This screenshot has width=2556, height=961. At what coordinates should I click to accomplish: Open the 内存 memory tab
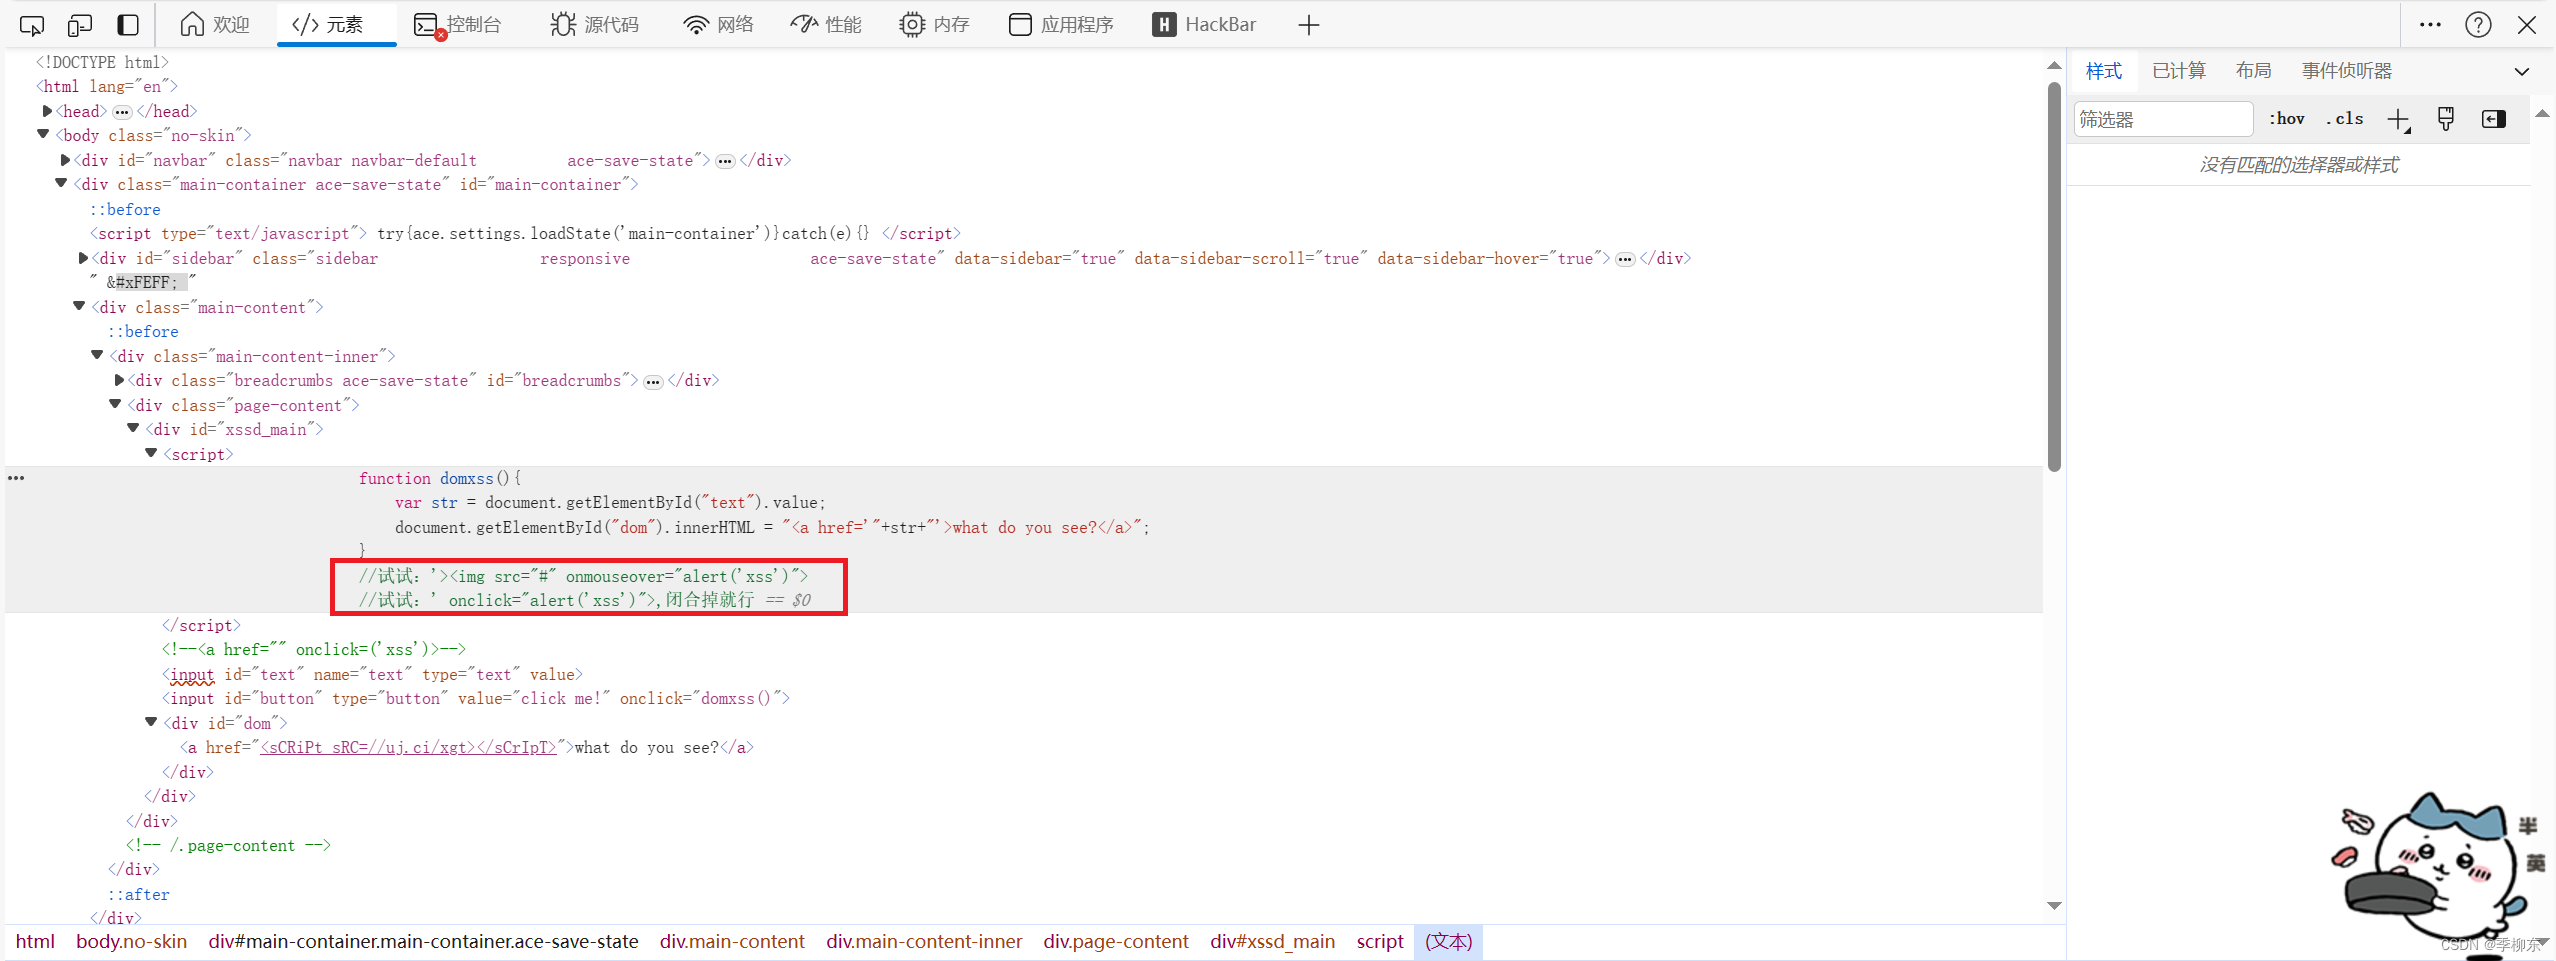[934, 25]
